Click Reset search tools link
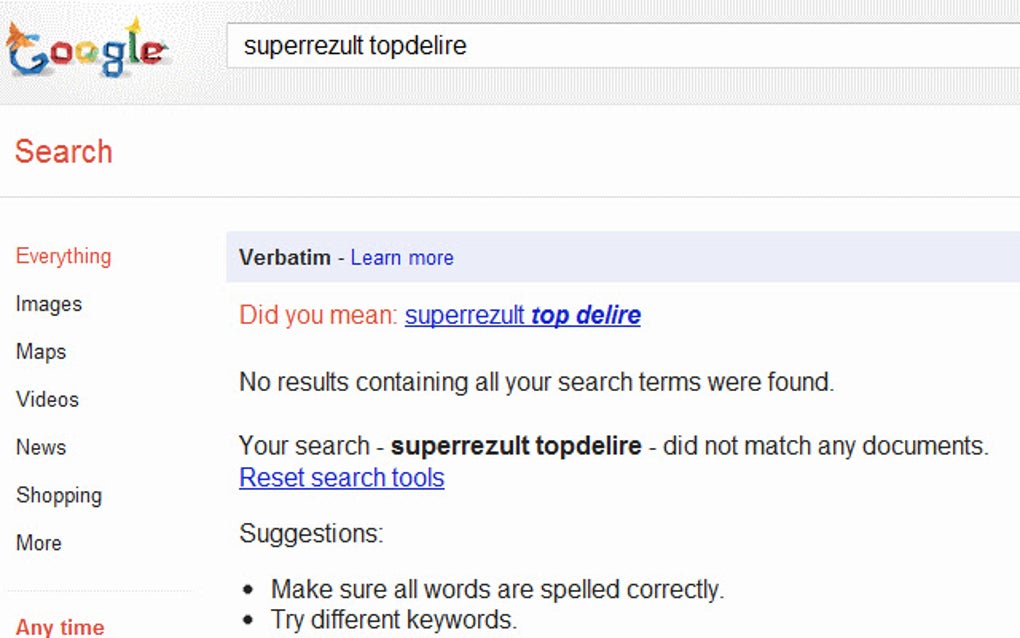1020x638 pixels. (342, 478)
